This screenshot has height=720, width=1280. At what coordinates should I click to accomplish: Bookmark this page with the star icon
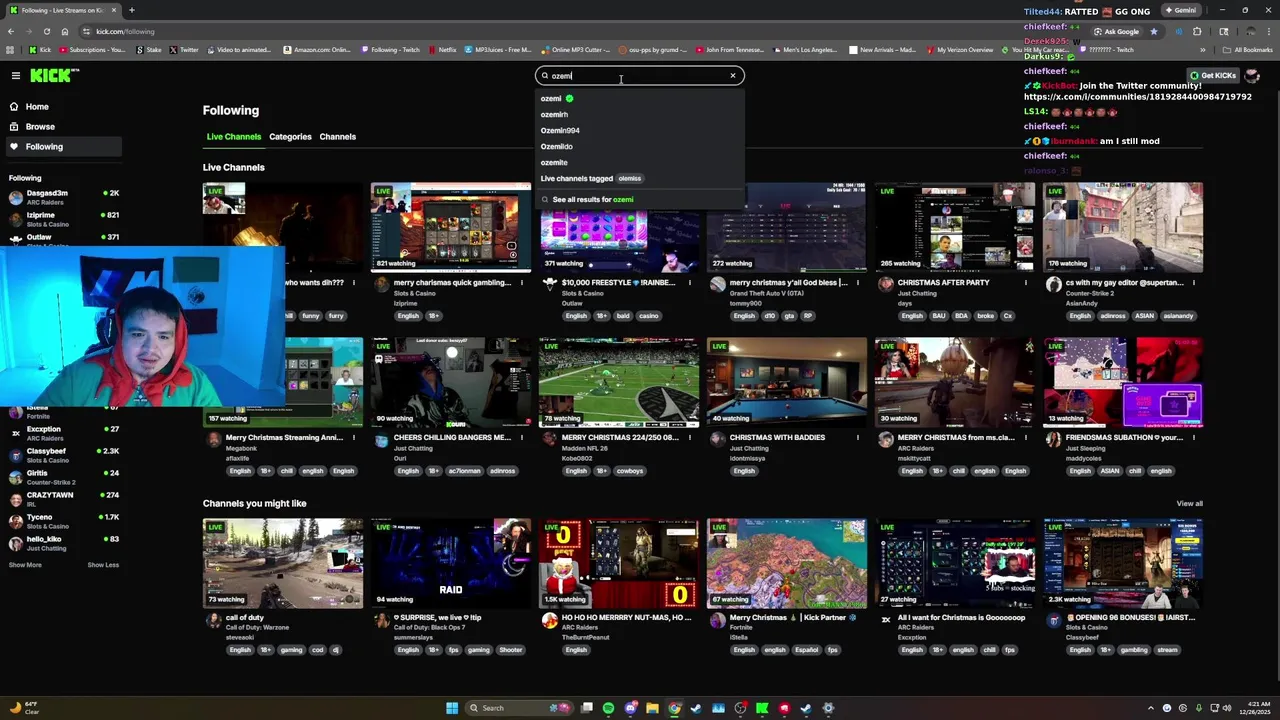coord(1153,31)
